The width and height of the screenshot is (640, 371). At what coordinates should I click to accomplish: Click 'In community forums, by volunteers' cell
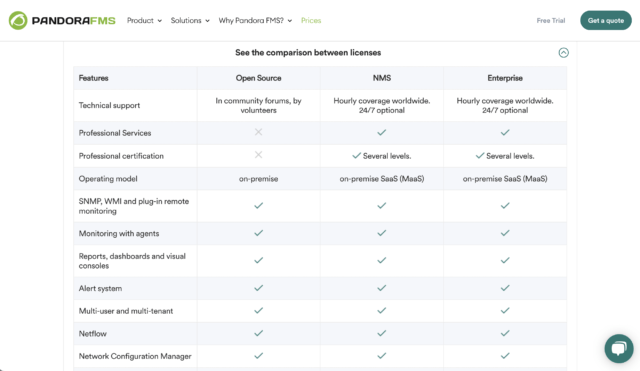coord(258,105)
